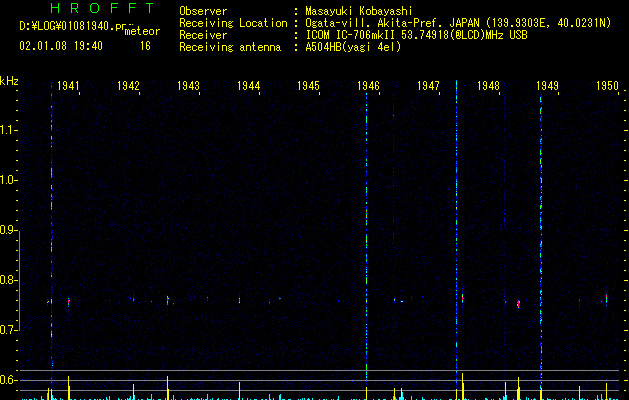Image resolution: width=629 pixels, height=400 pixels.
Task: Click the 1944 time marker
Action: coord(248,85)
